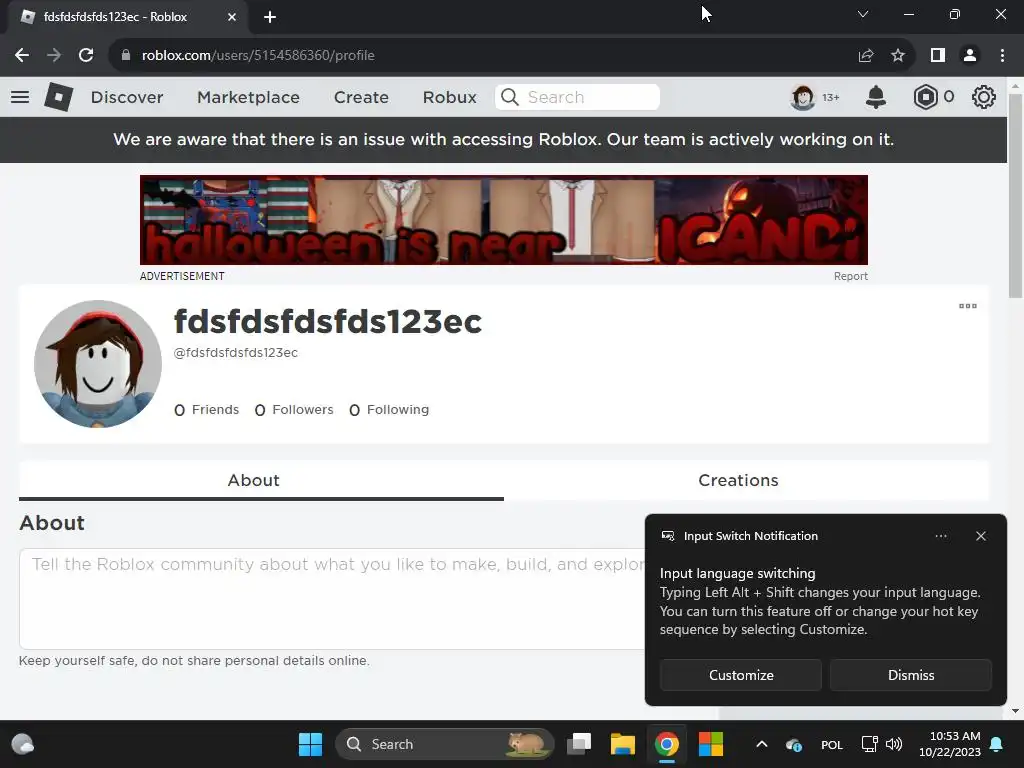The image size is (1024, 768).
Task: Click the user avatar in the header
Action: click(803, 97)
